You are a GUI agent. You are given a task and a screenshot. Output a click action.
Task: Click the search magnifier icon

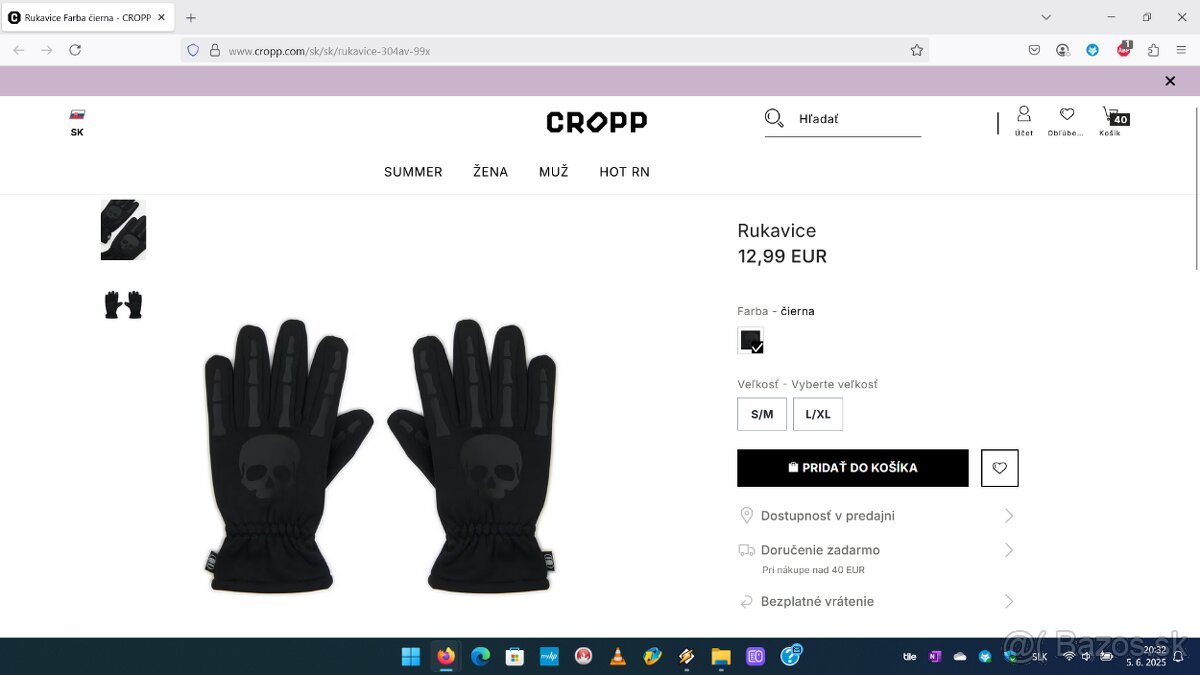pos(774,119)
